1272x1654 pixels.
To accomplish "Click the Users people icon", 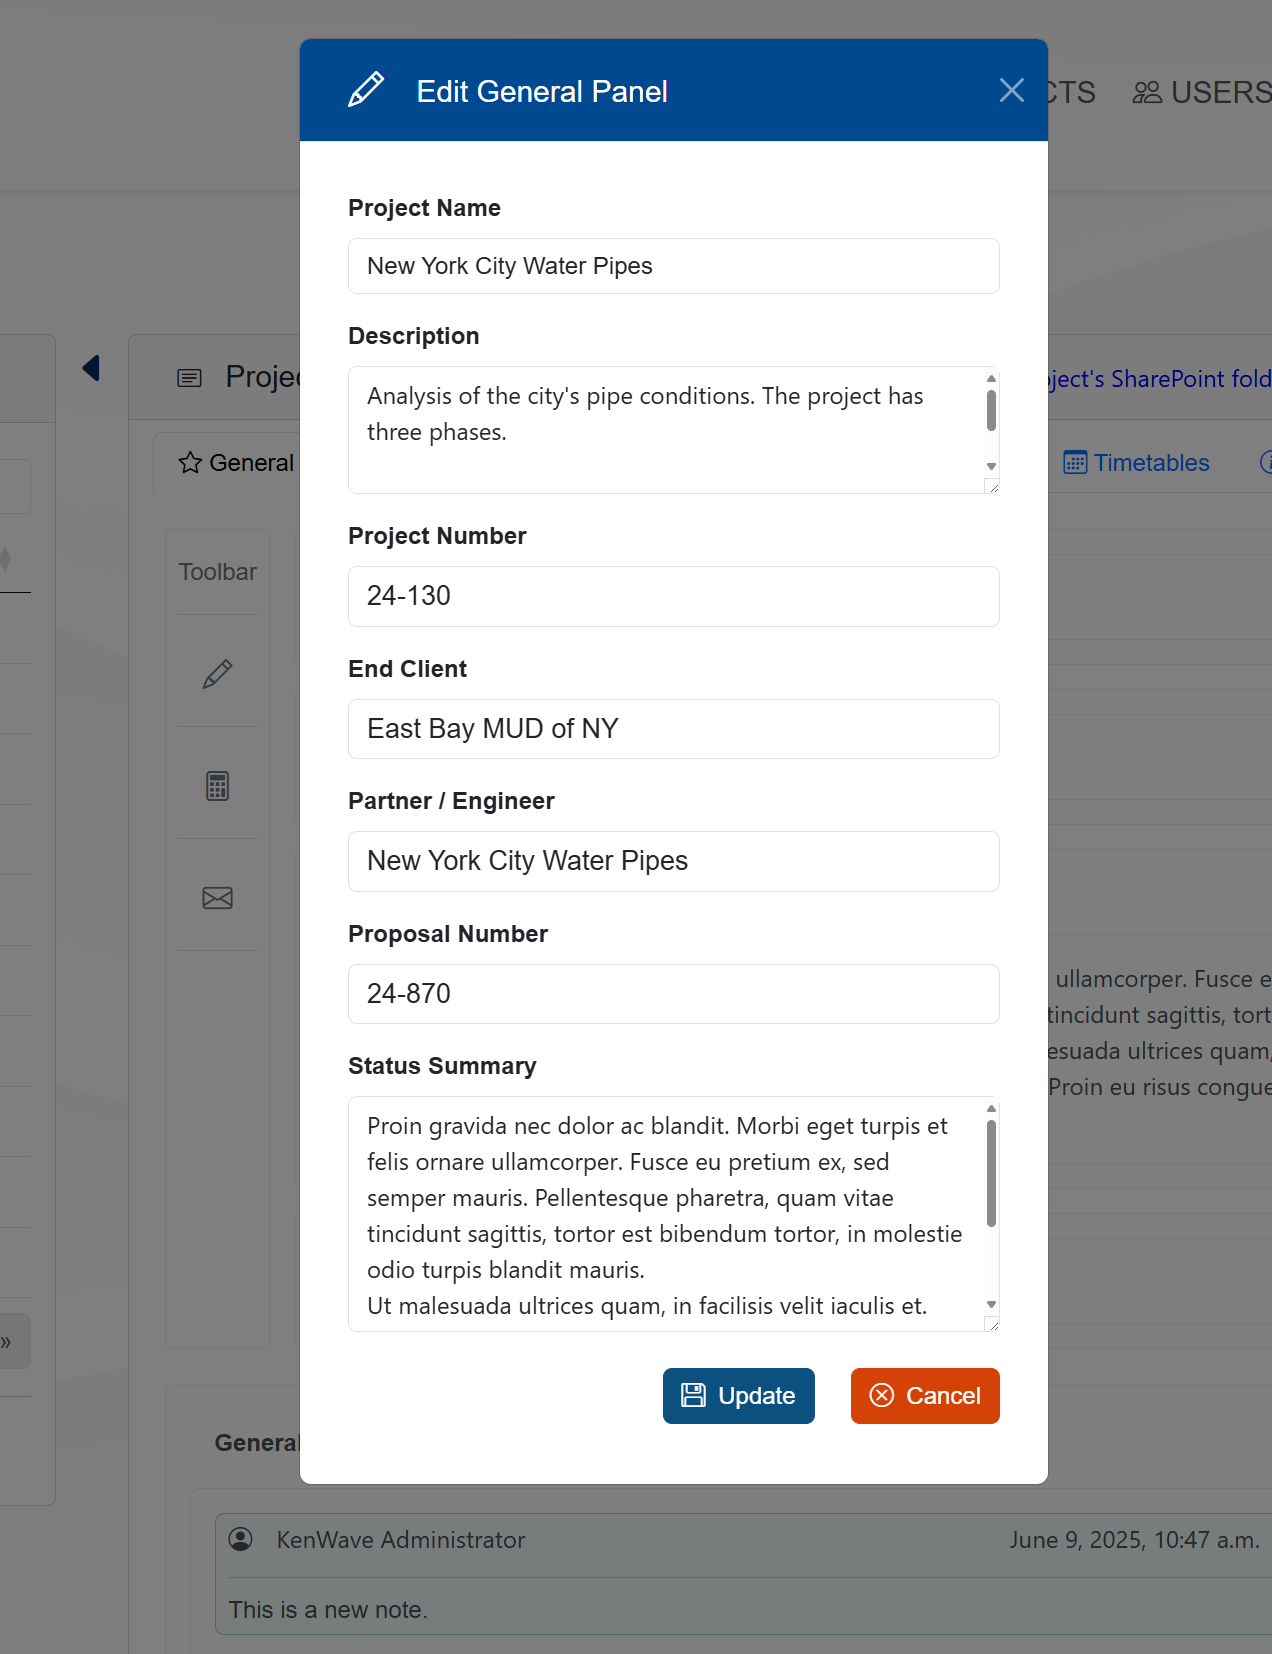I will coord(1146,93).
